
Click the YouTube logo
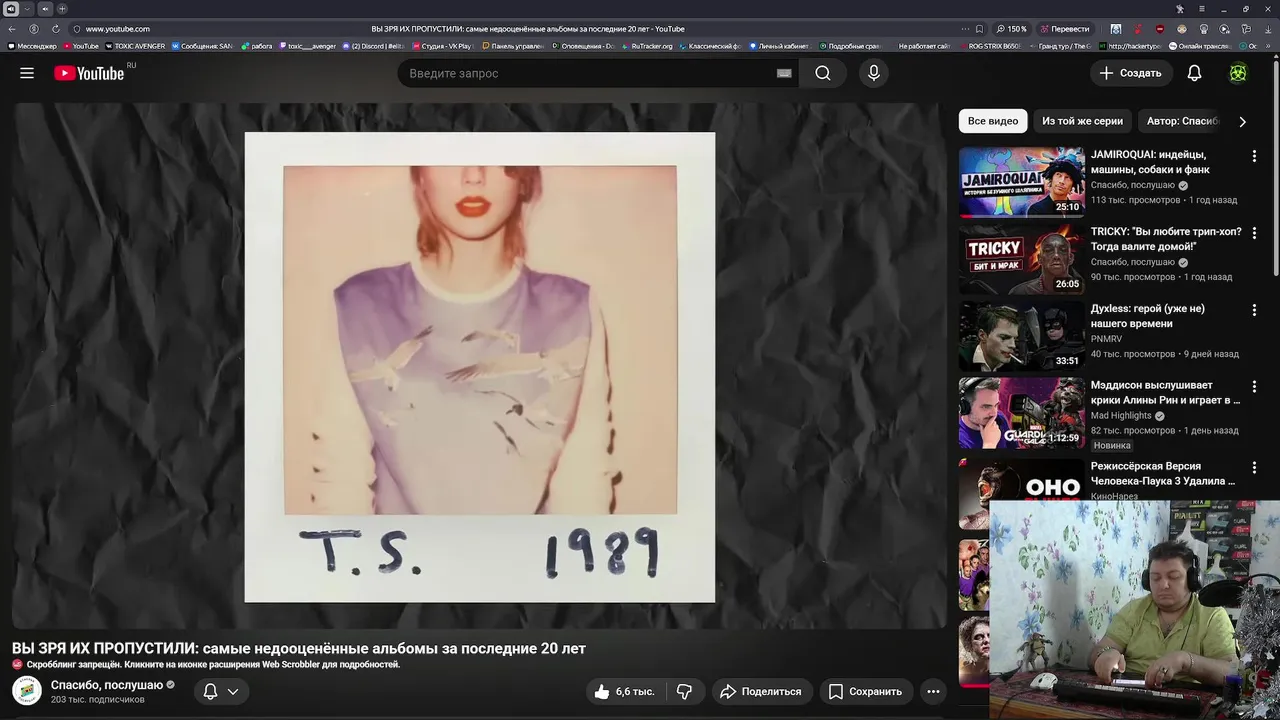tap(89, 73)
